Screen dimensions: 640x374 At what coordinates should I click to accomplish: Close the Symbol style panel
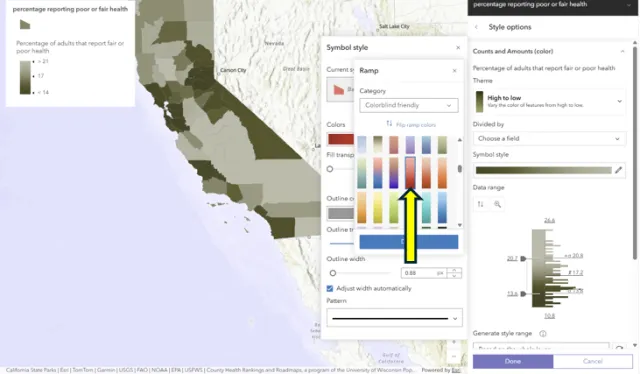click(x=458, y=48)
